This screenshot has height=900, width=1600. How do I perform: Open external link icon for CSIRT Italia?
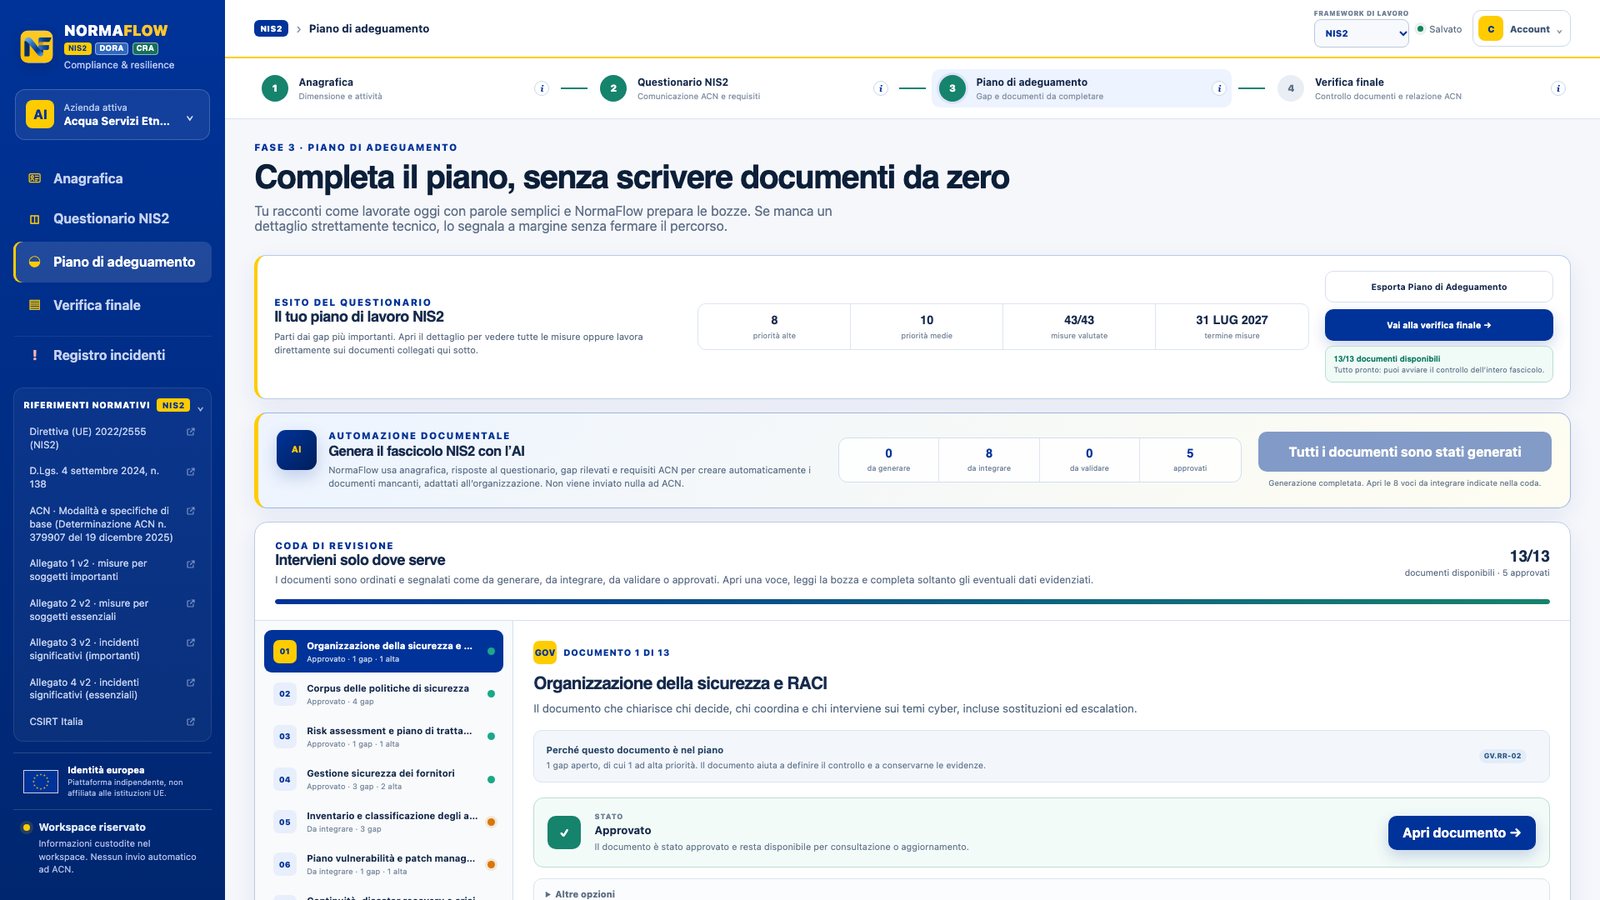tap(191, 722)
